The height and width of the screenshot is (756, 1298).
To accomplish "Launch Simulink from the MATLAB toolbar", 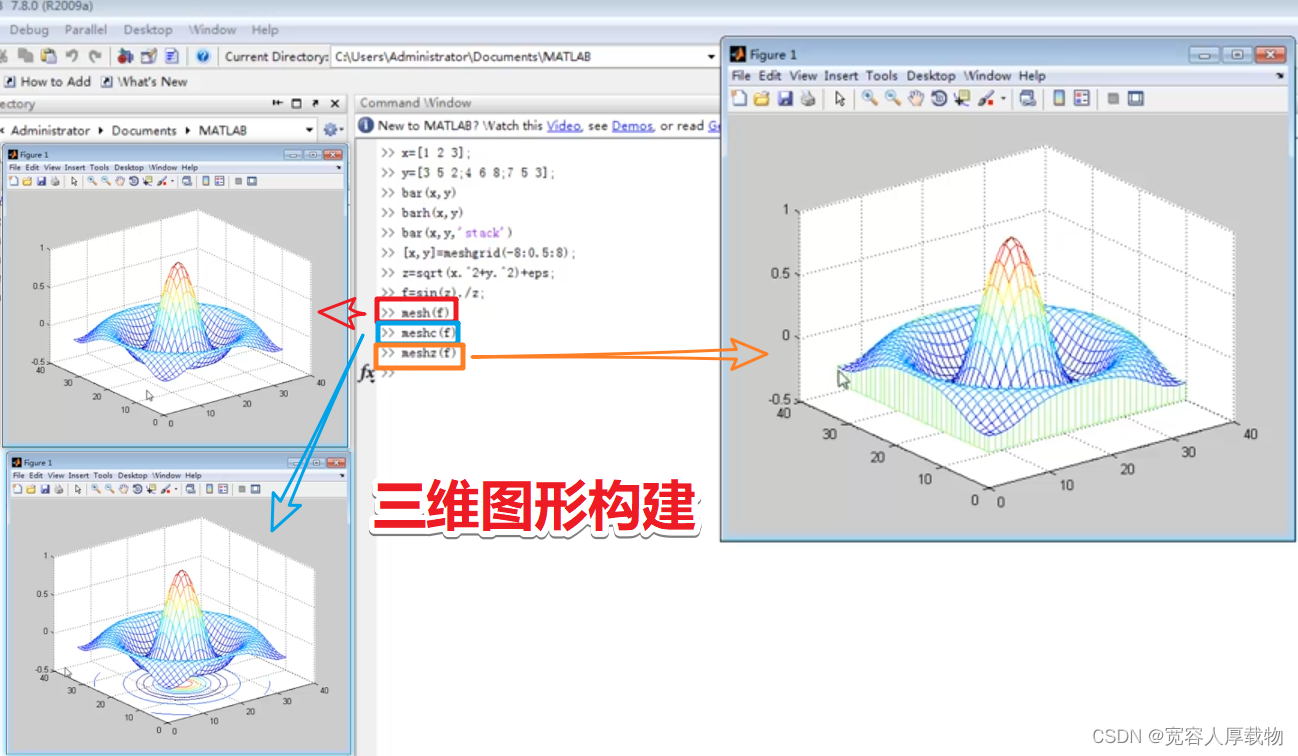I will point(125,56).
